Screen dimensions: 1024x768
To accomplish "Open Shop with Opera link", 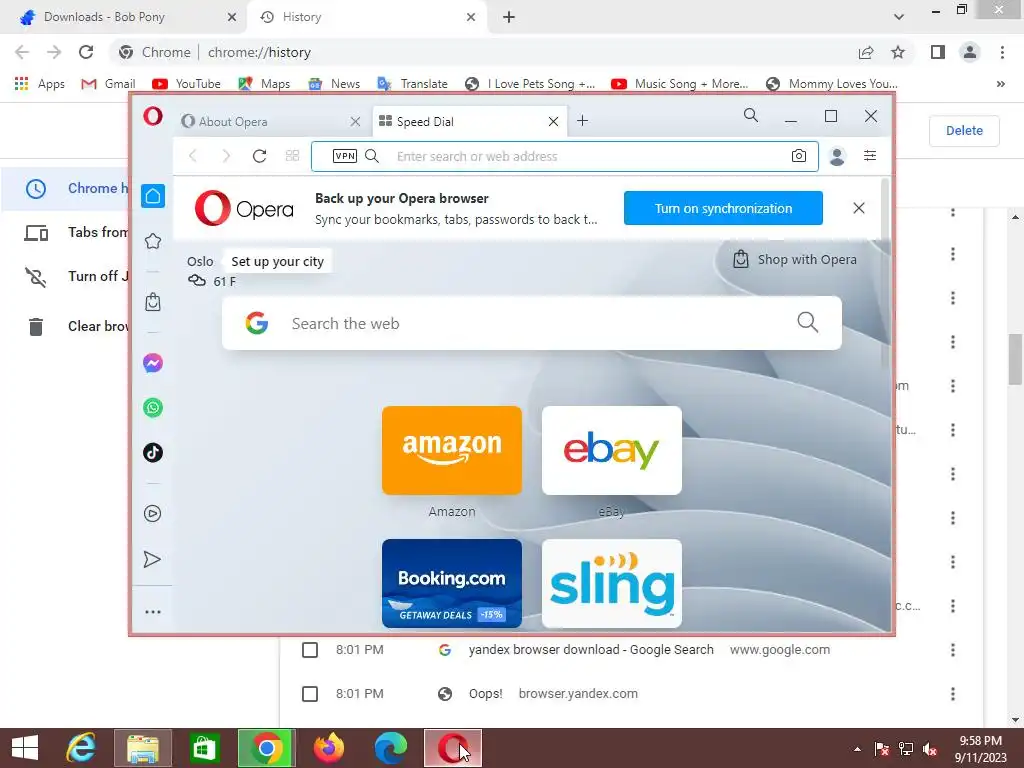I will click(795, 259).
